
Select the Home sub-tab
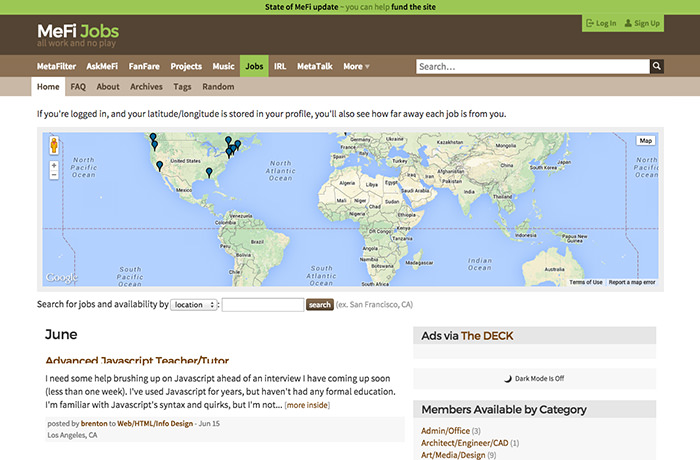pos(48,87)
